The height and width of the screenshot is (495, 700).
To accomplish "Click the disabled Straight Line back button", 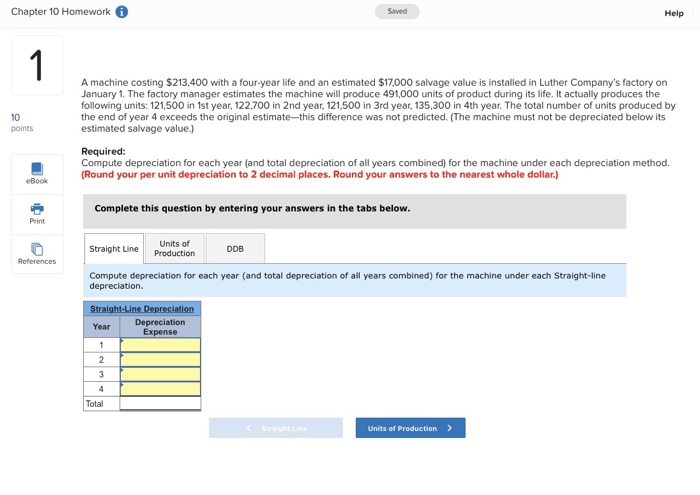I will tap(276, 428).
